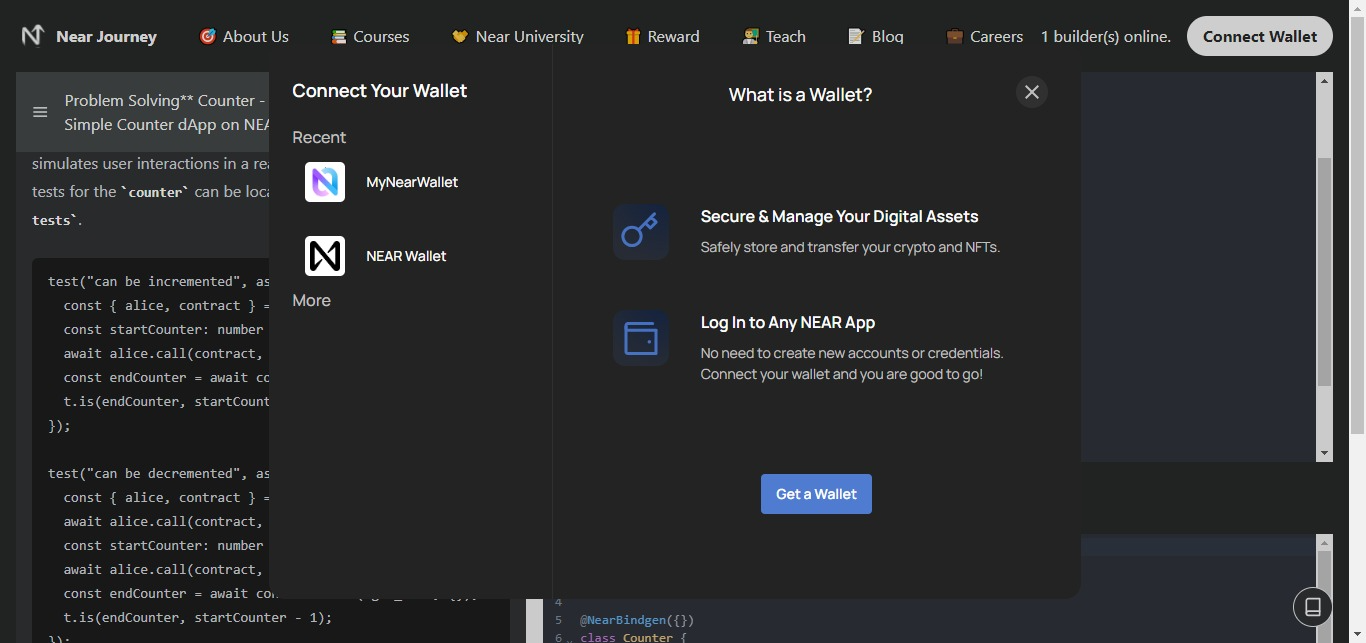Click the Near Journey logo icon
The image size is (1366, 643).
32,36
